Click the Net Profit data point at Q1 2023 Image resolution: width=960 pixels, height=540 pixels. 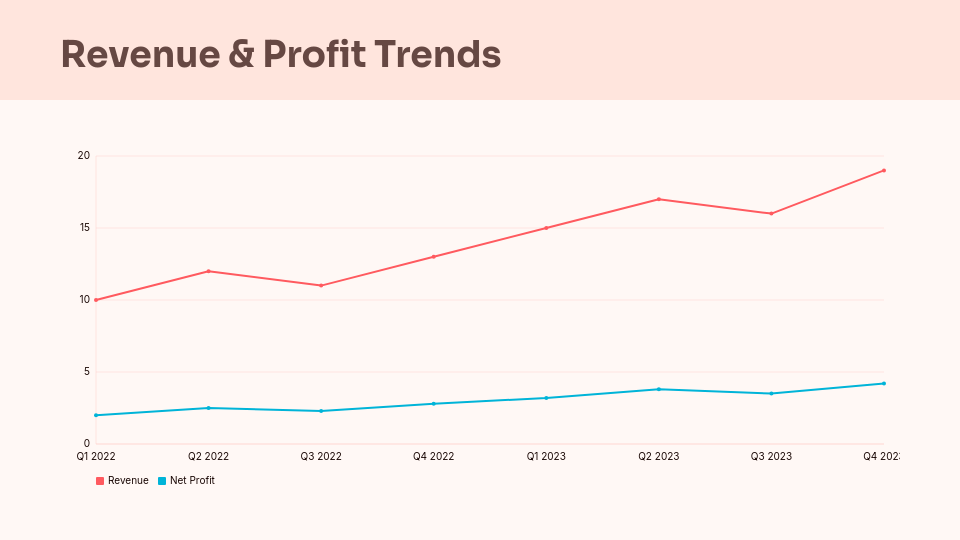546,398
